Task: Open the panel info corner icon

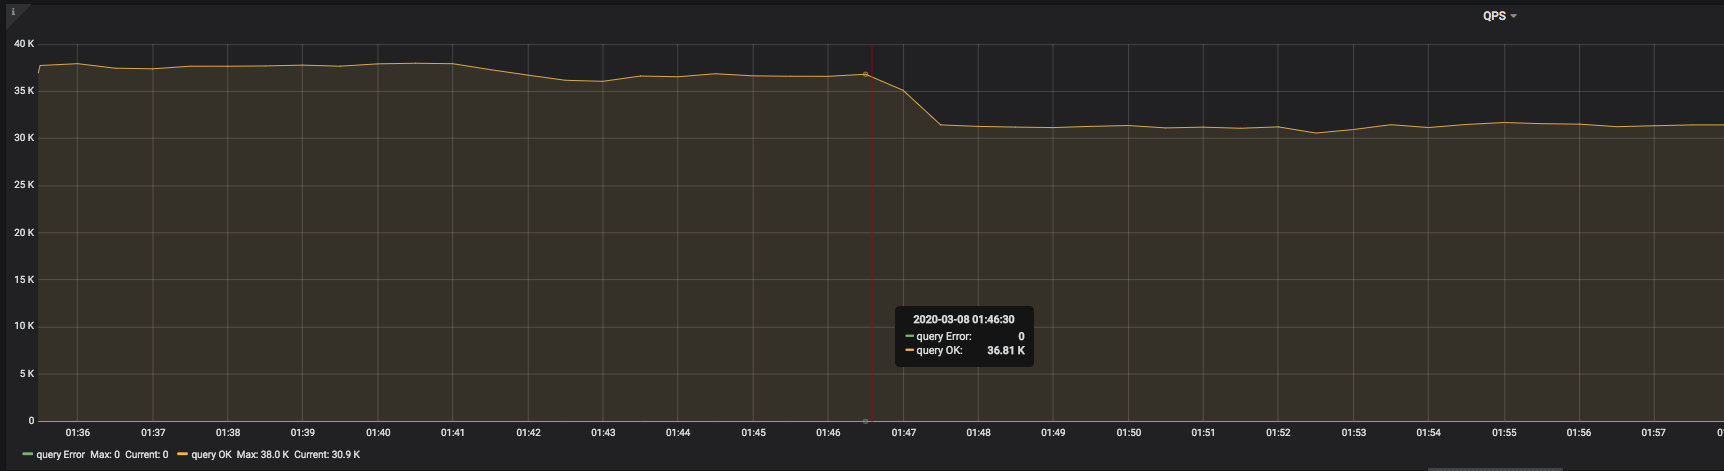Action: (x=13, y=12)
